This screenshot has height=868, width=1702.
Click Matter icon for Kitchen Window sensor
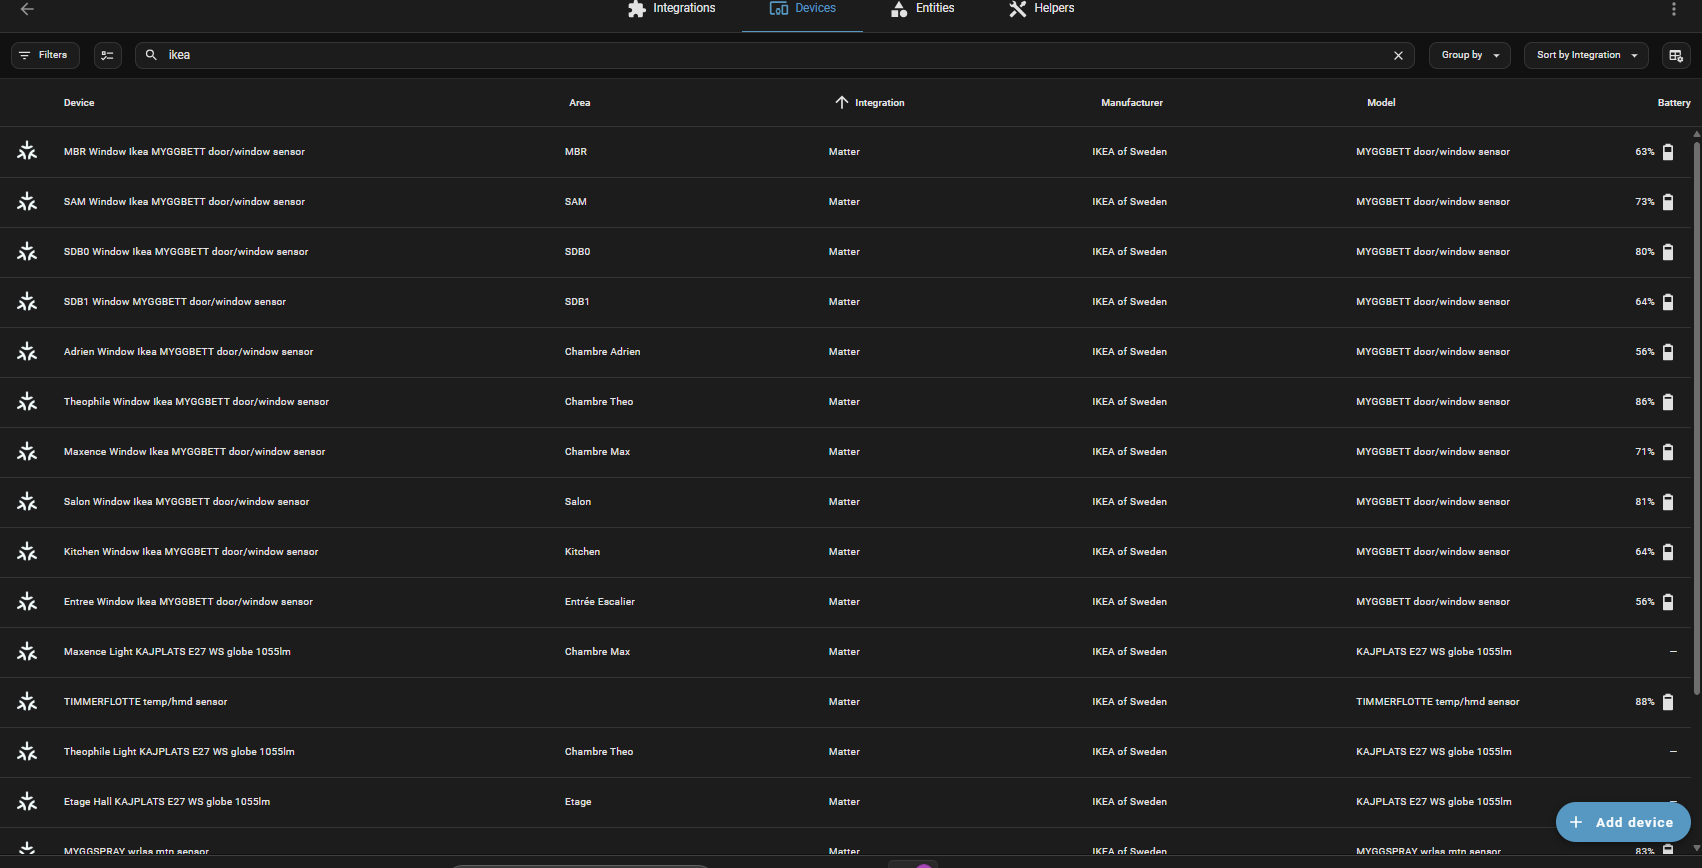[27, 551]
